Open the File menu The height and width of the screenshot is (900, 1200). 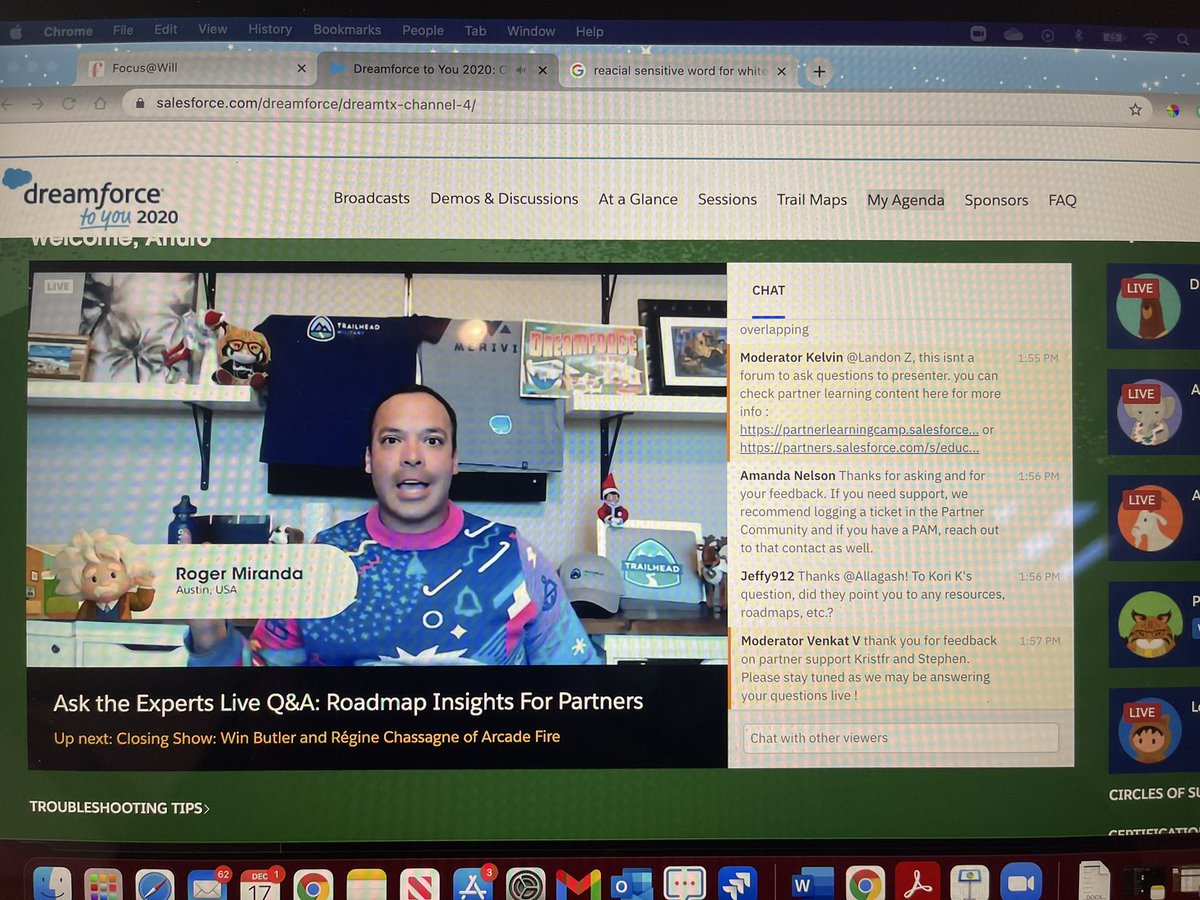(x=123, y=30)
